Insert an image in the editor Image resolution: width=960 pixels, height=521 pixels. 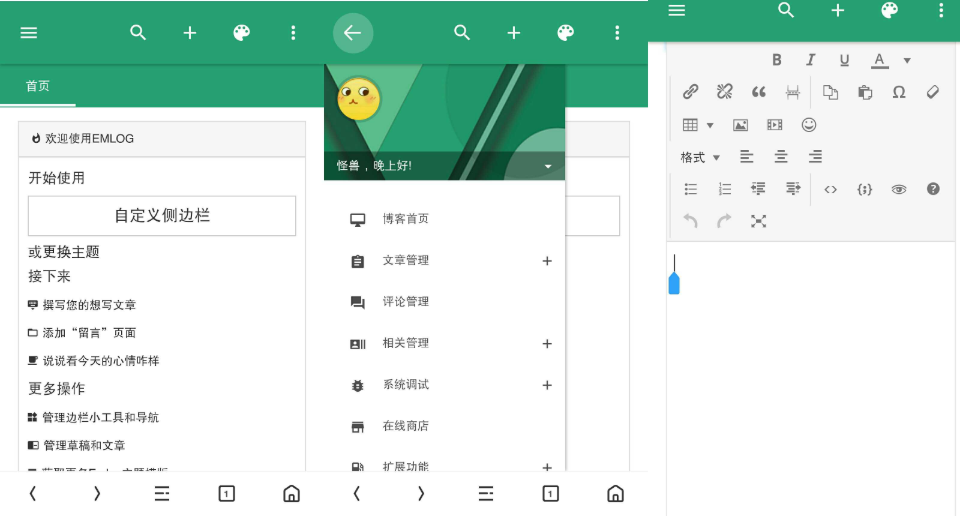point(740,125)
